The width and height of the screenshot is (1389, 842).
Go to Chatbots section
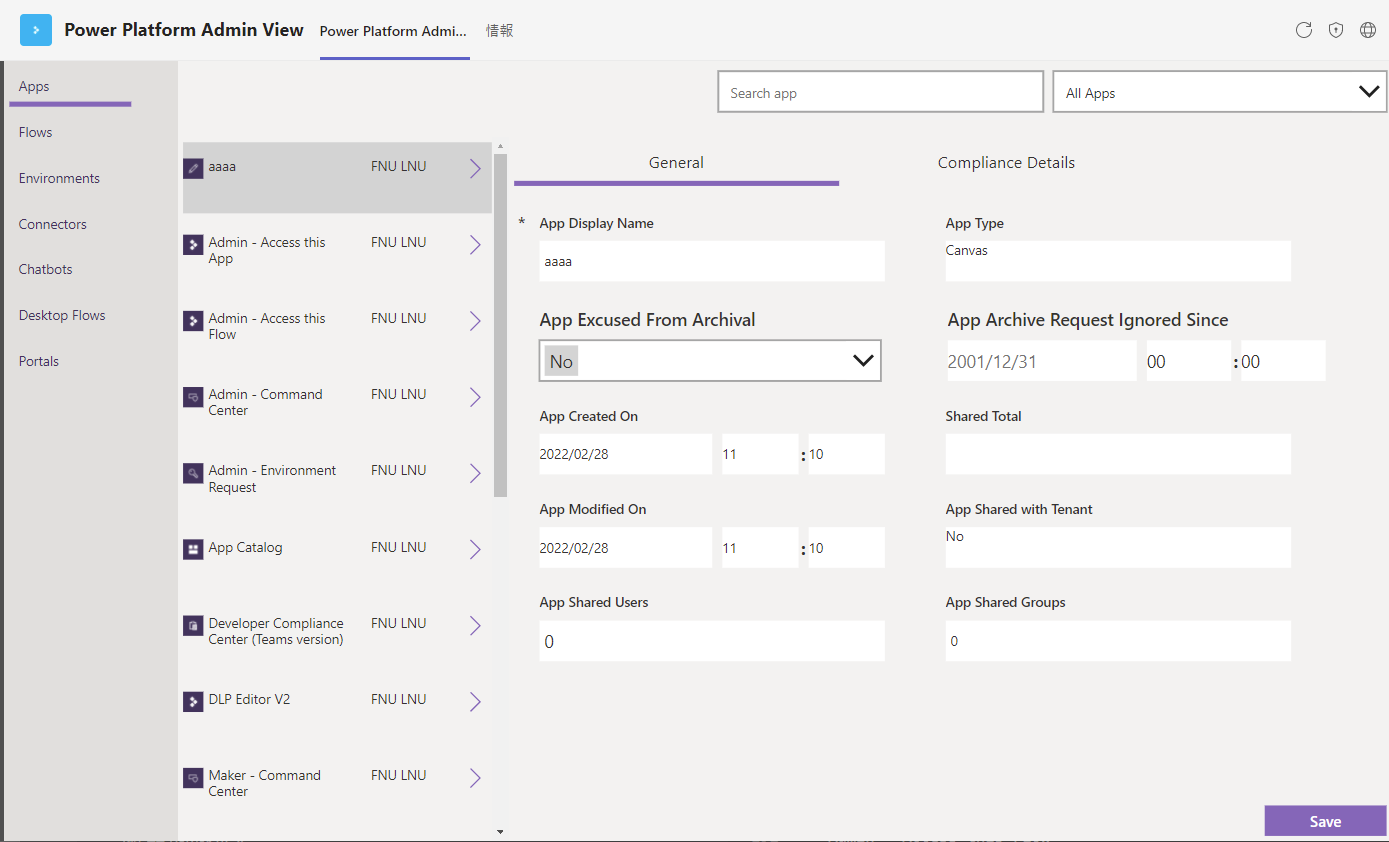[45, 269]
